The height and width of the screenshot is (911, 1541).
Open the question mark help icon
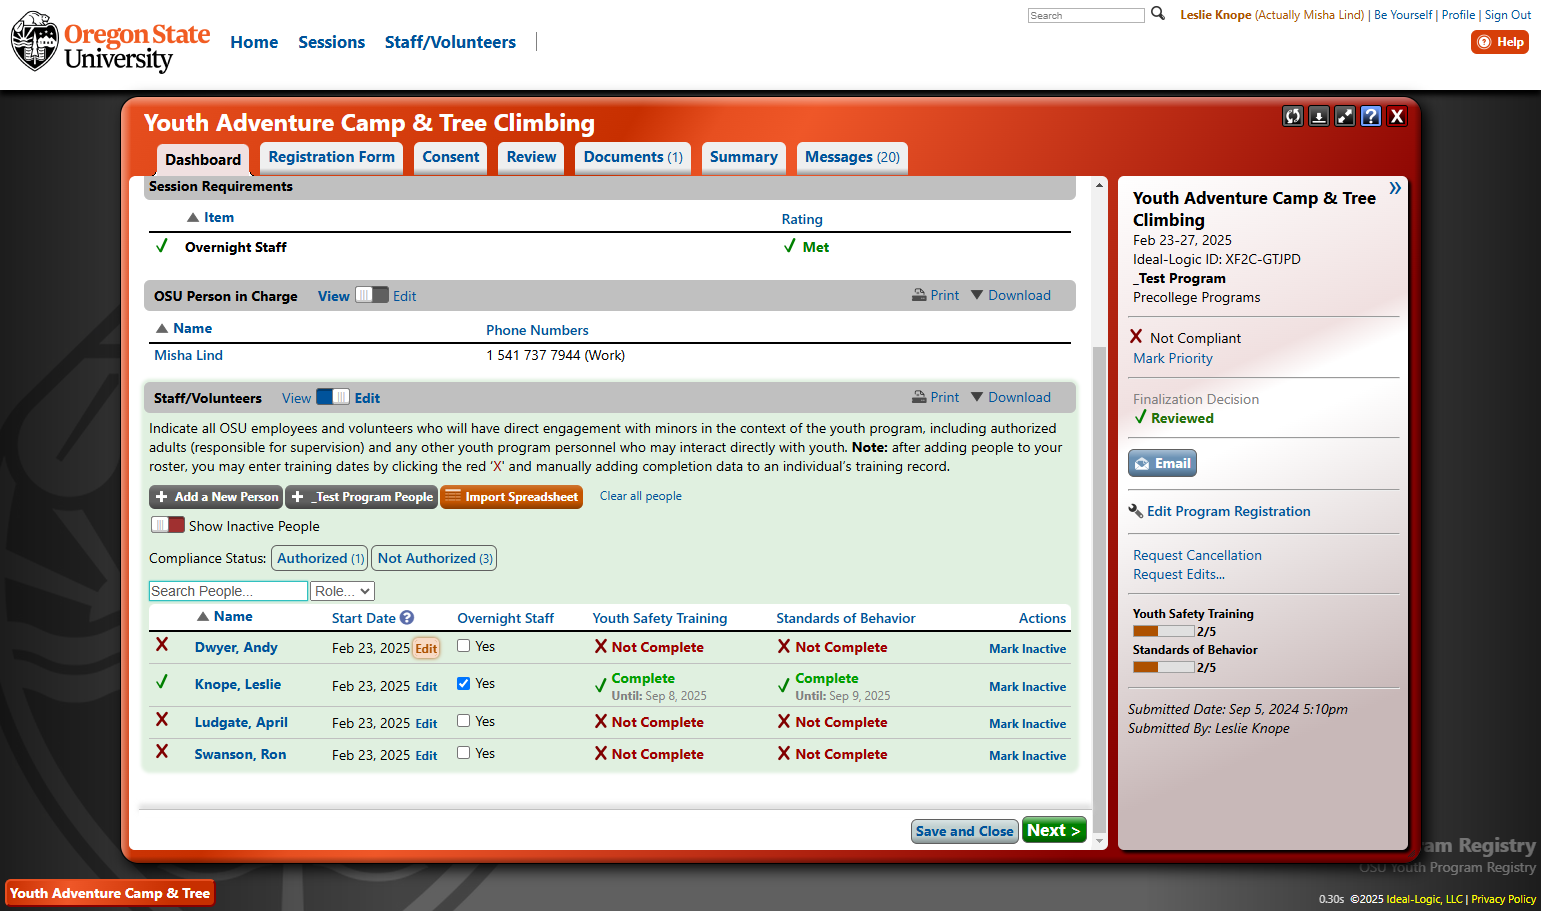pyautogui.click(x=1371, y=116)
